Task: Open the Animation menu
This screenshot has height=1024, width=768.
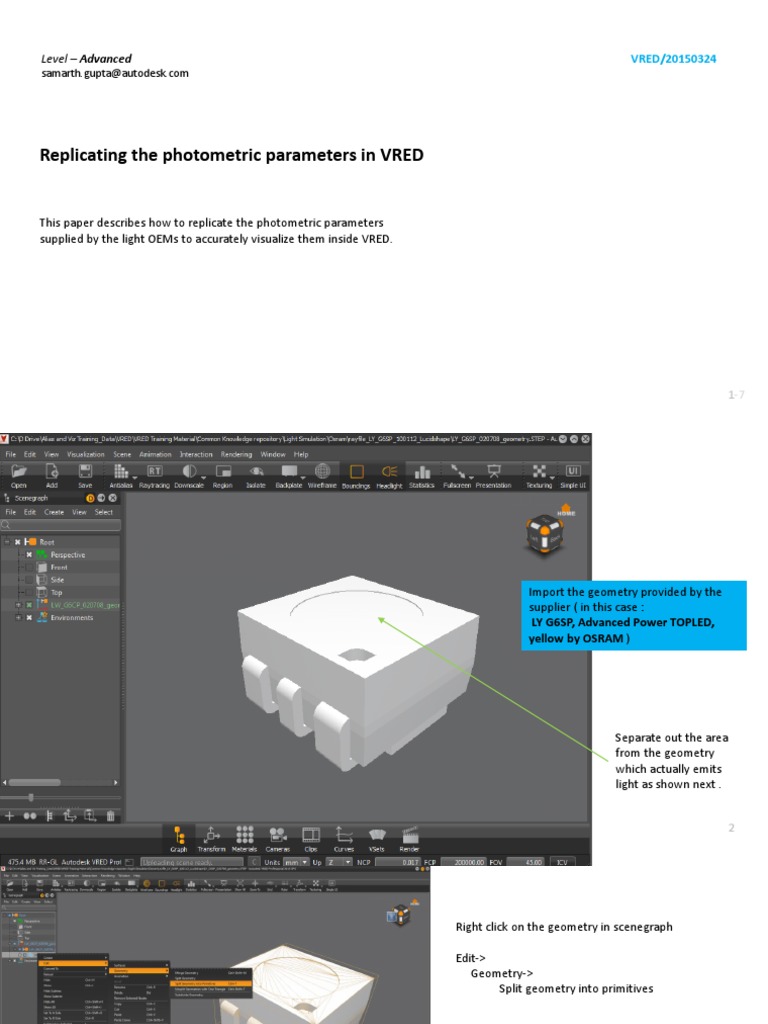Action: pos(155,455)
